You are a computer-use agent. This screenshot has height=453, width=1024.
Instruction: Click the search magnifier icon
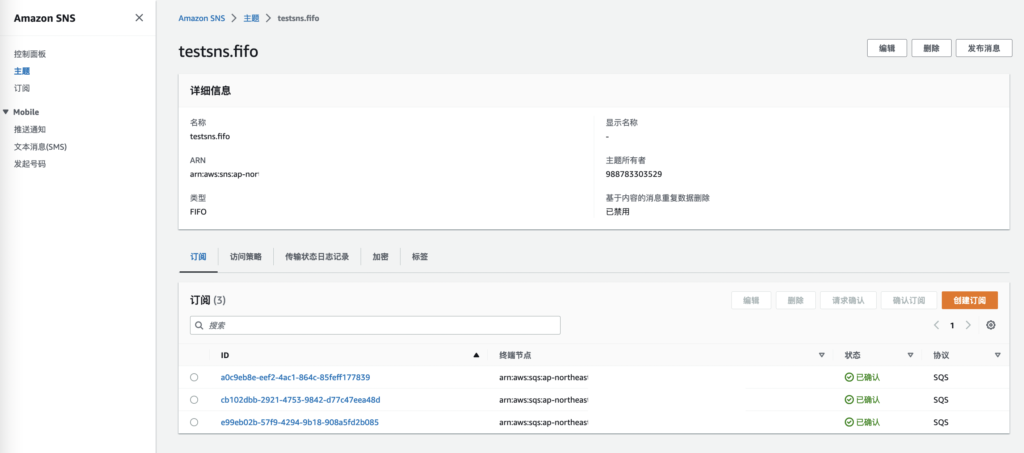(199, 325)
